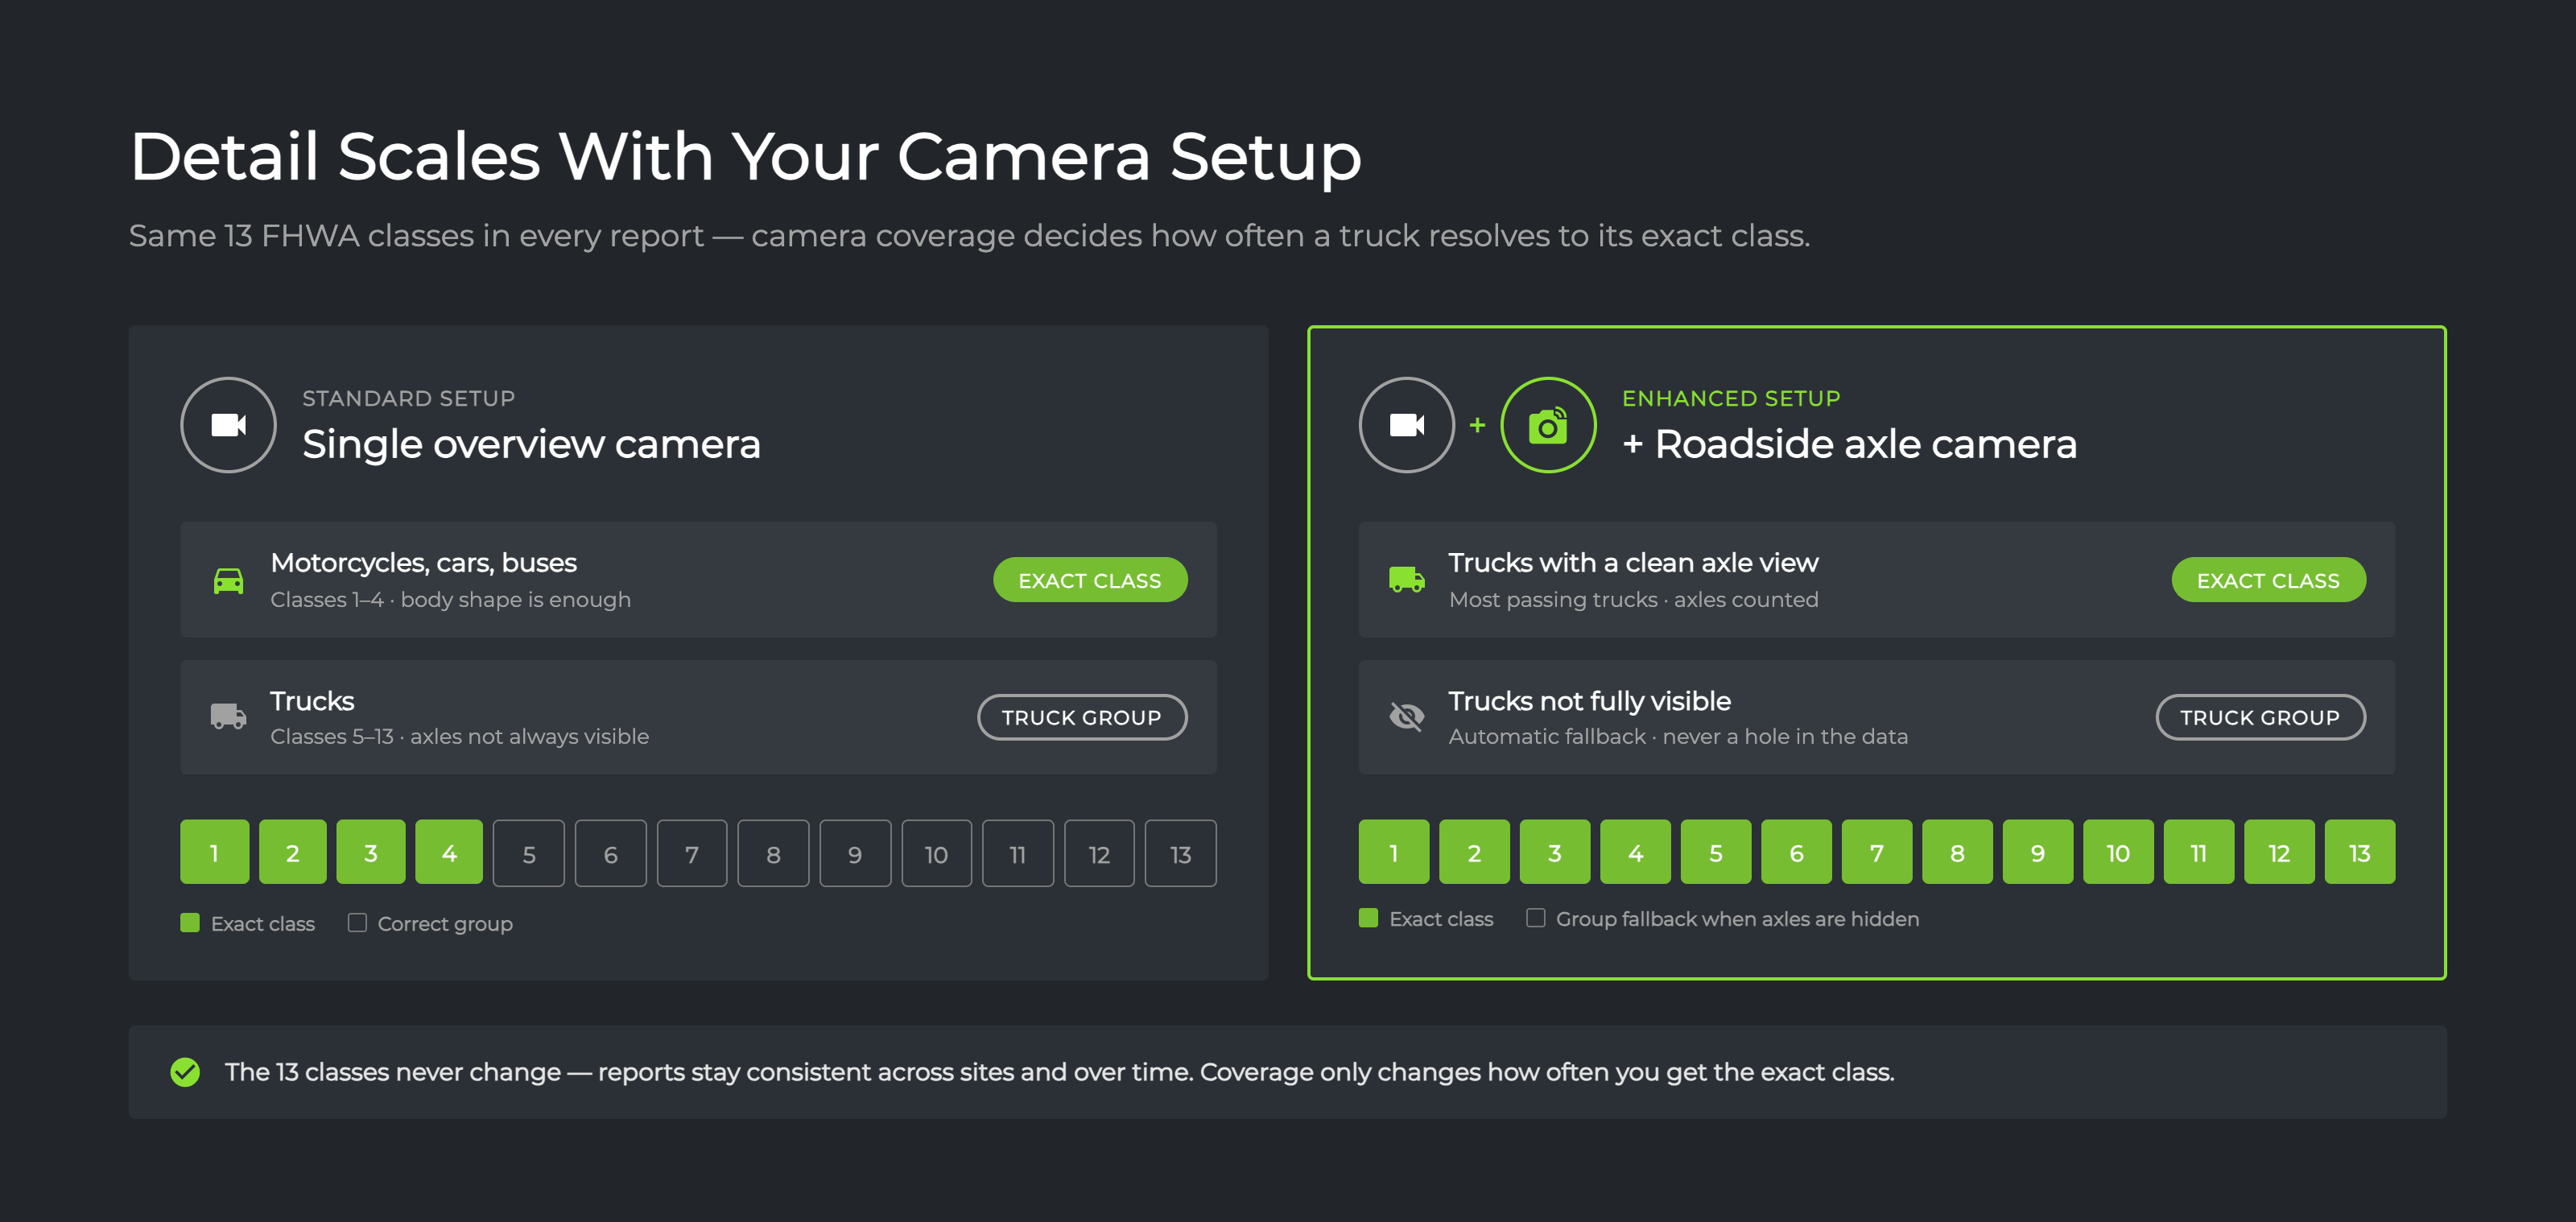Select outlined class 11 tile in Standard Setup
The image size is (2576, 1222).
[x=1018, y=853]
